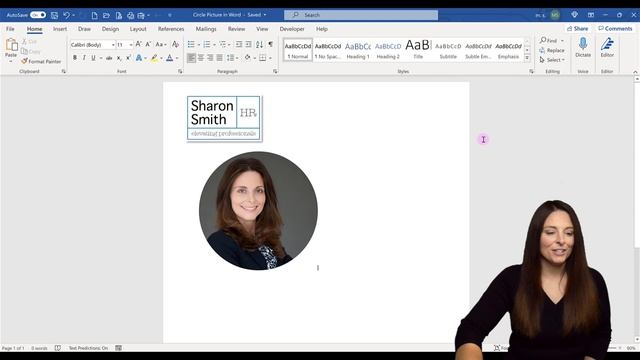Open the Draw tab
The height and width of the screenshot is (360, 640).
tap(84, 29)
